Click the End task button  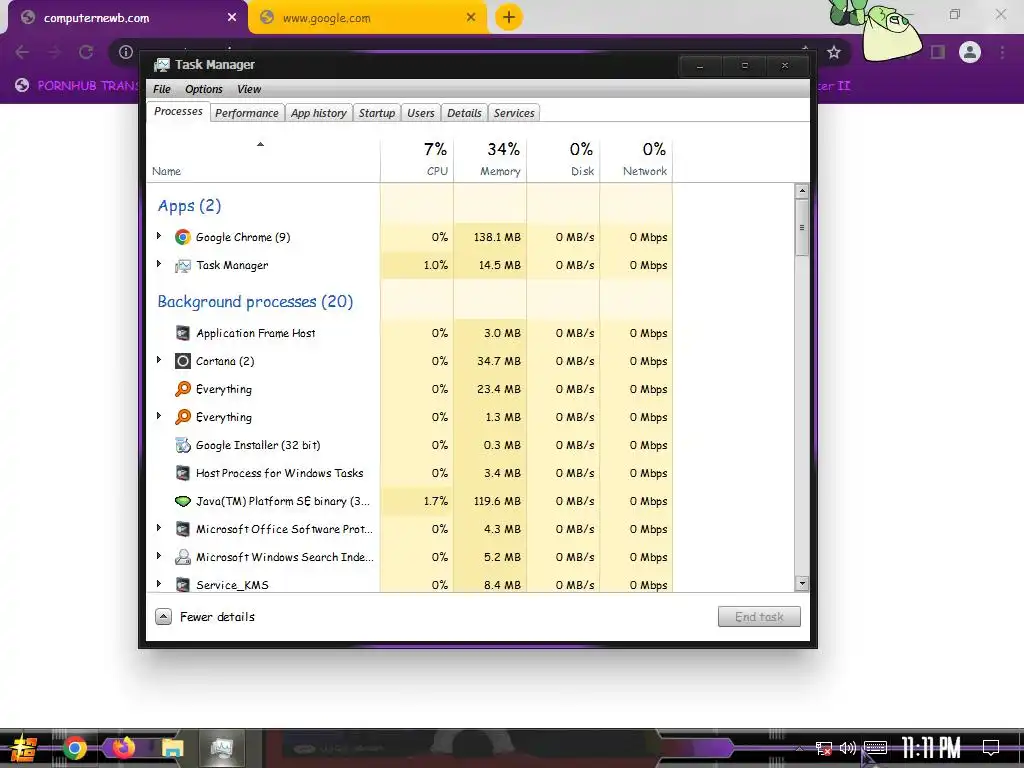pos(759,616)
